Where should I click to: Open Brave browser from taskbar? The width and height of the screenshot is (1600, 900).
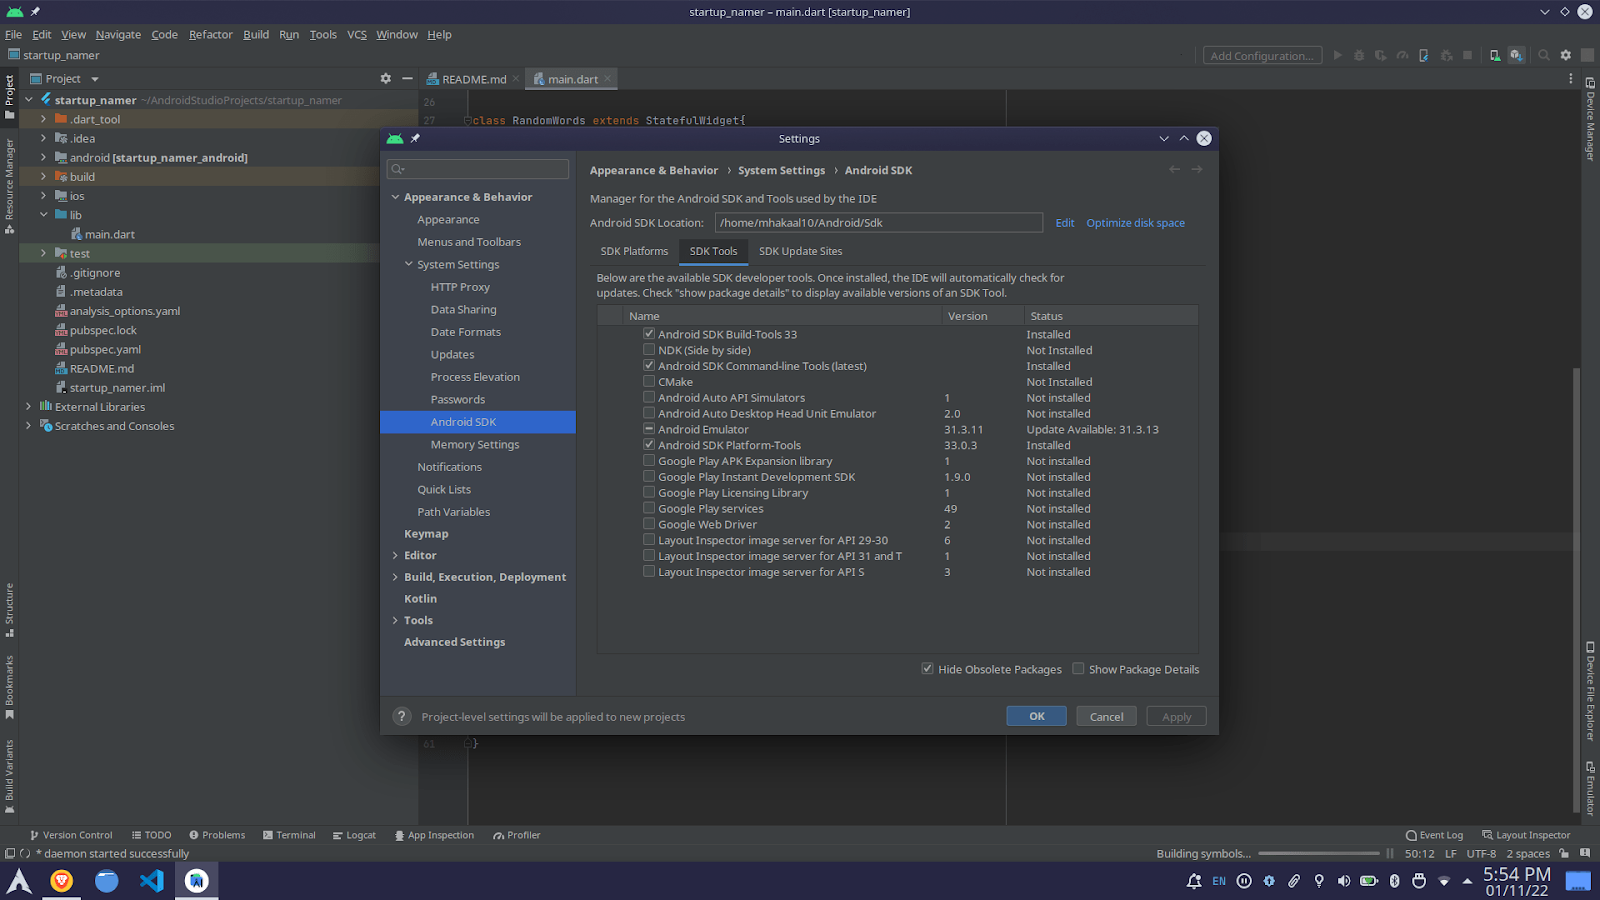pyautogui.click(x=62, y=880)
